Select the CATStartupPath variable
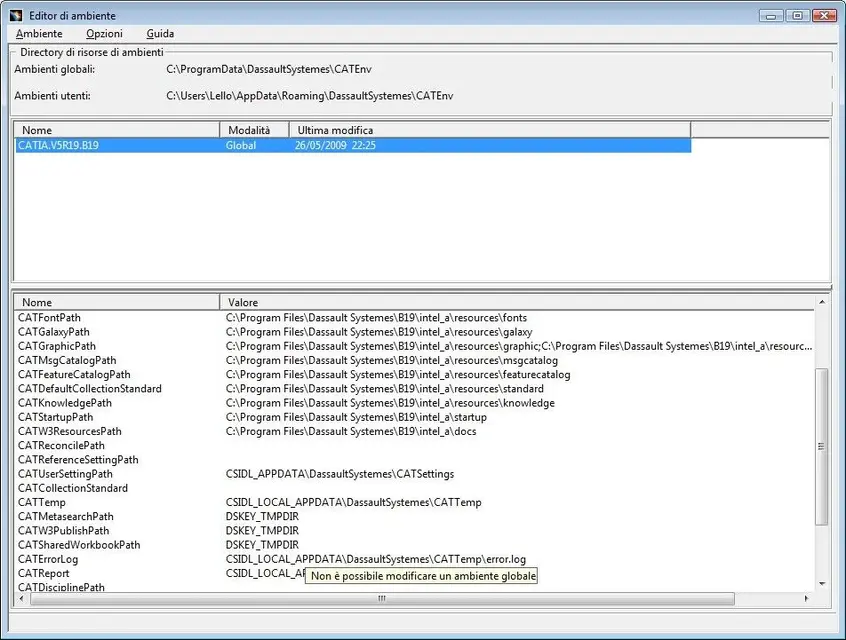This screenshot has width=846, height=640. point(55,417)
